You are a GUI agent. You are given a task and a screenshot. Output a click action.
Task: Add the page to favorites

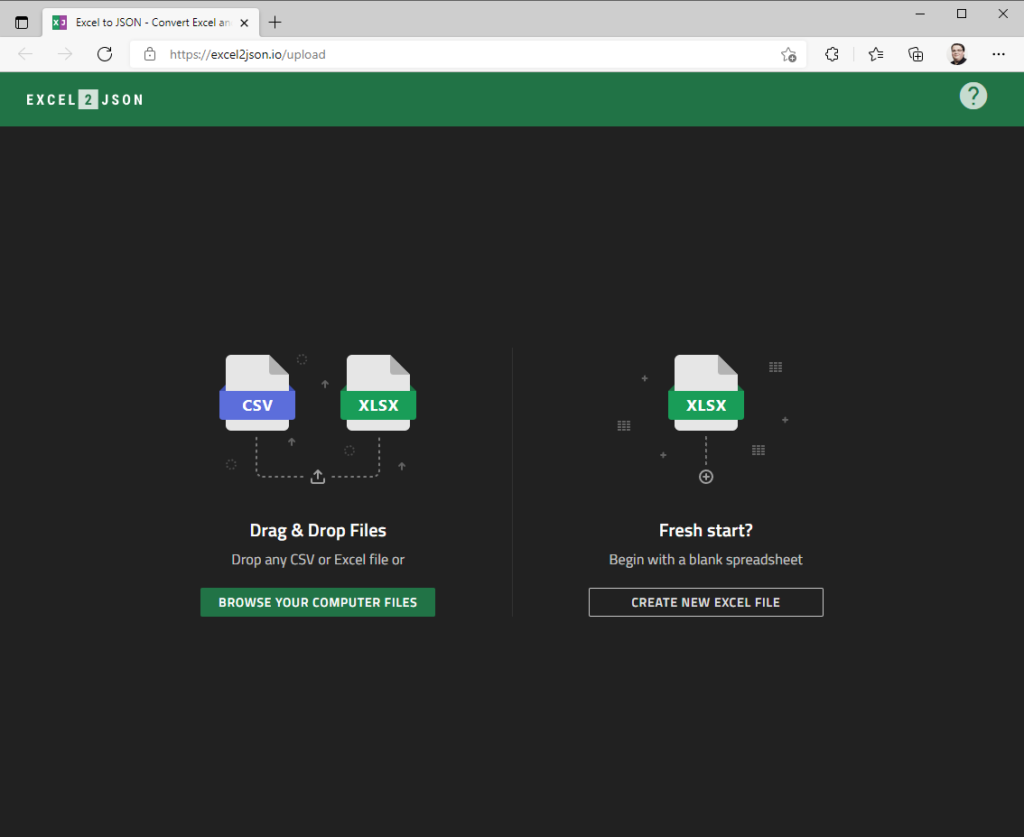tap(788, 55)
